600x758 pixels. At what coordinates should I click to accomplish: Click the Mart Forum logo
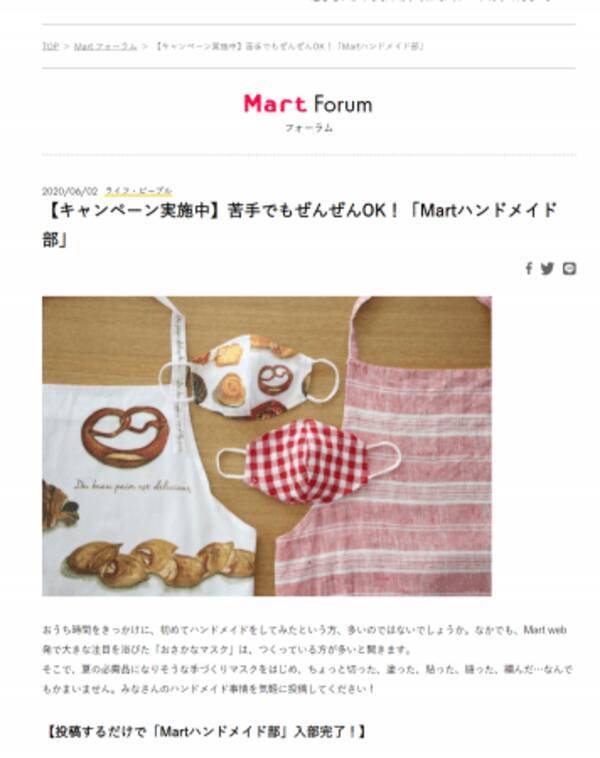[308, 104]
